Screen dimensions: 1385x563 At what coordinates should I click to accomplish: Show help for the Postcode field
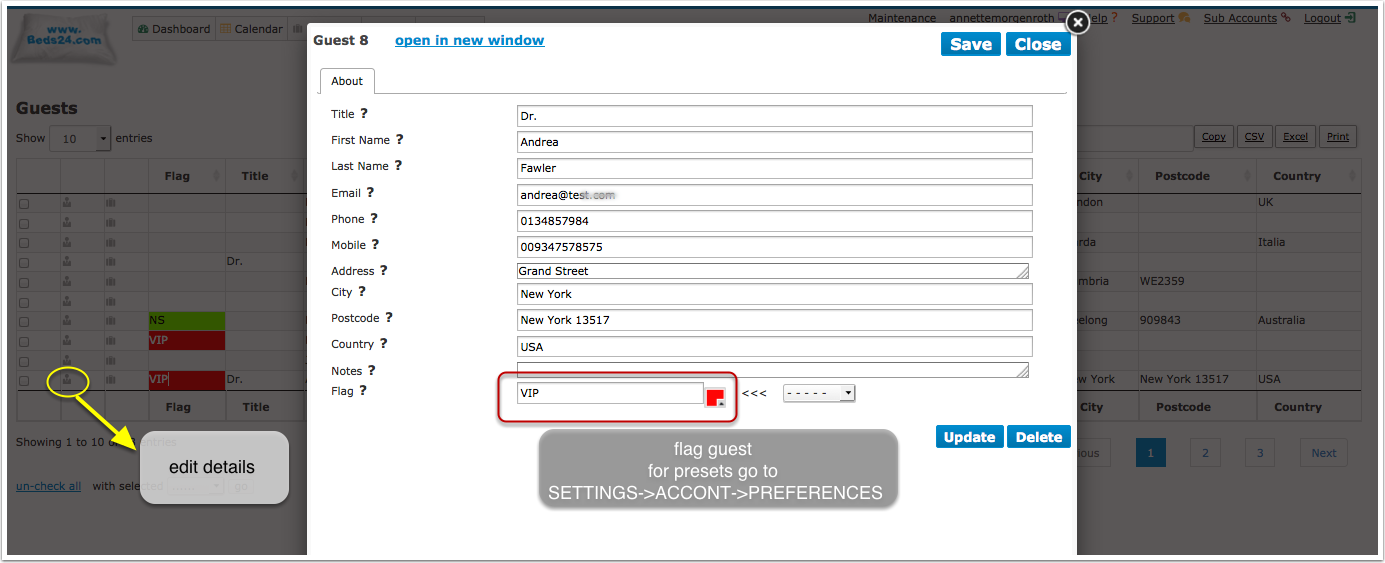point(388,318)
